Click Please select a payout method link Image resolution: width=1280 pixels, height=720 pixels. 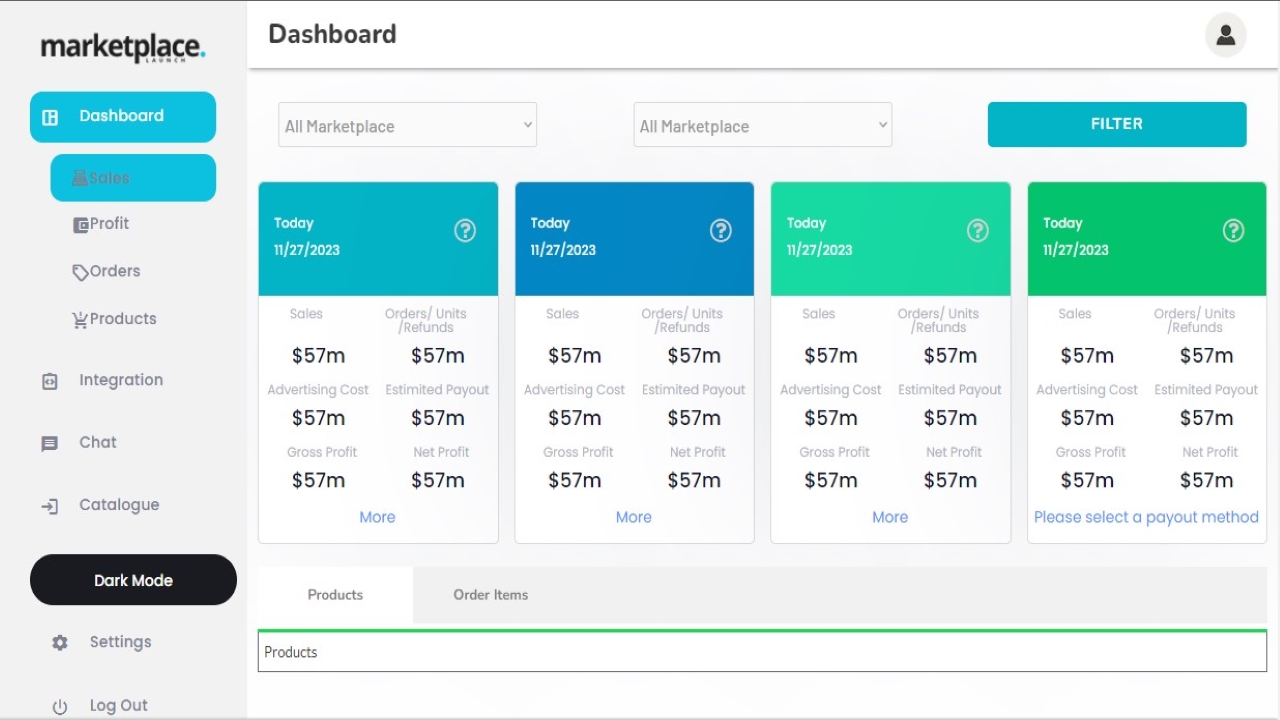coord(1146,517)
